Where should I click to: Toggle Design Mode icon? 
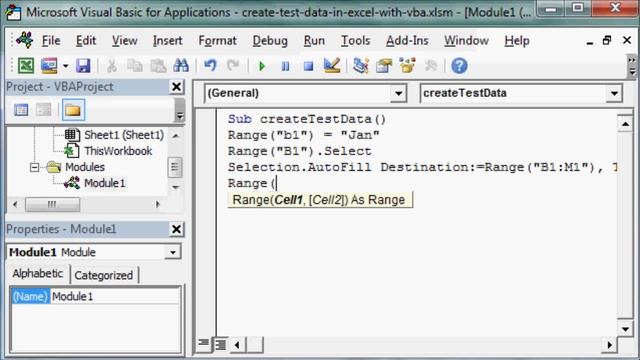(x=332, y=66)
